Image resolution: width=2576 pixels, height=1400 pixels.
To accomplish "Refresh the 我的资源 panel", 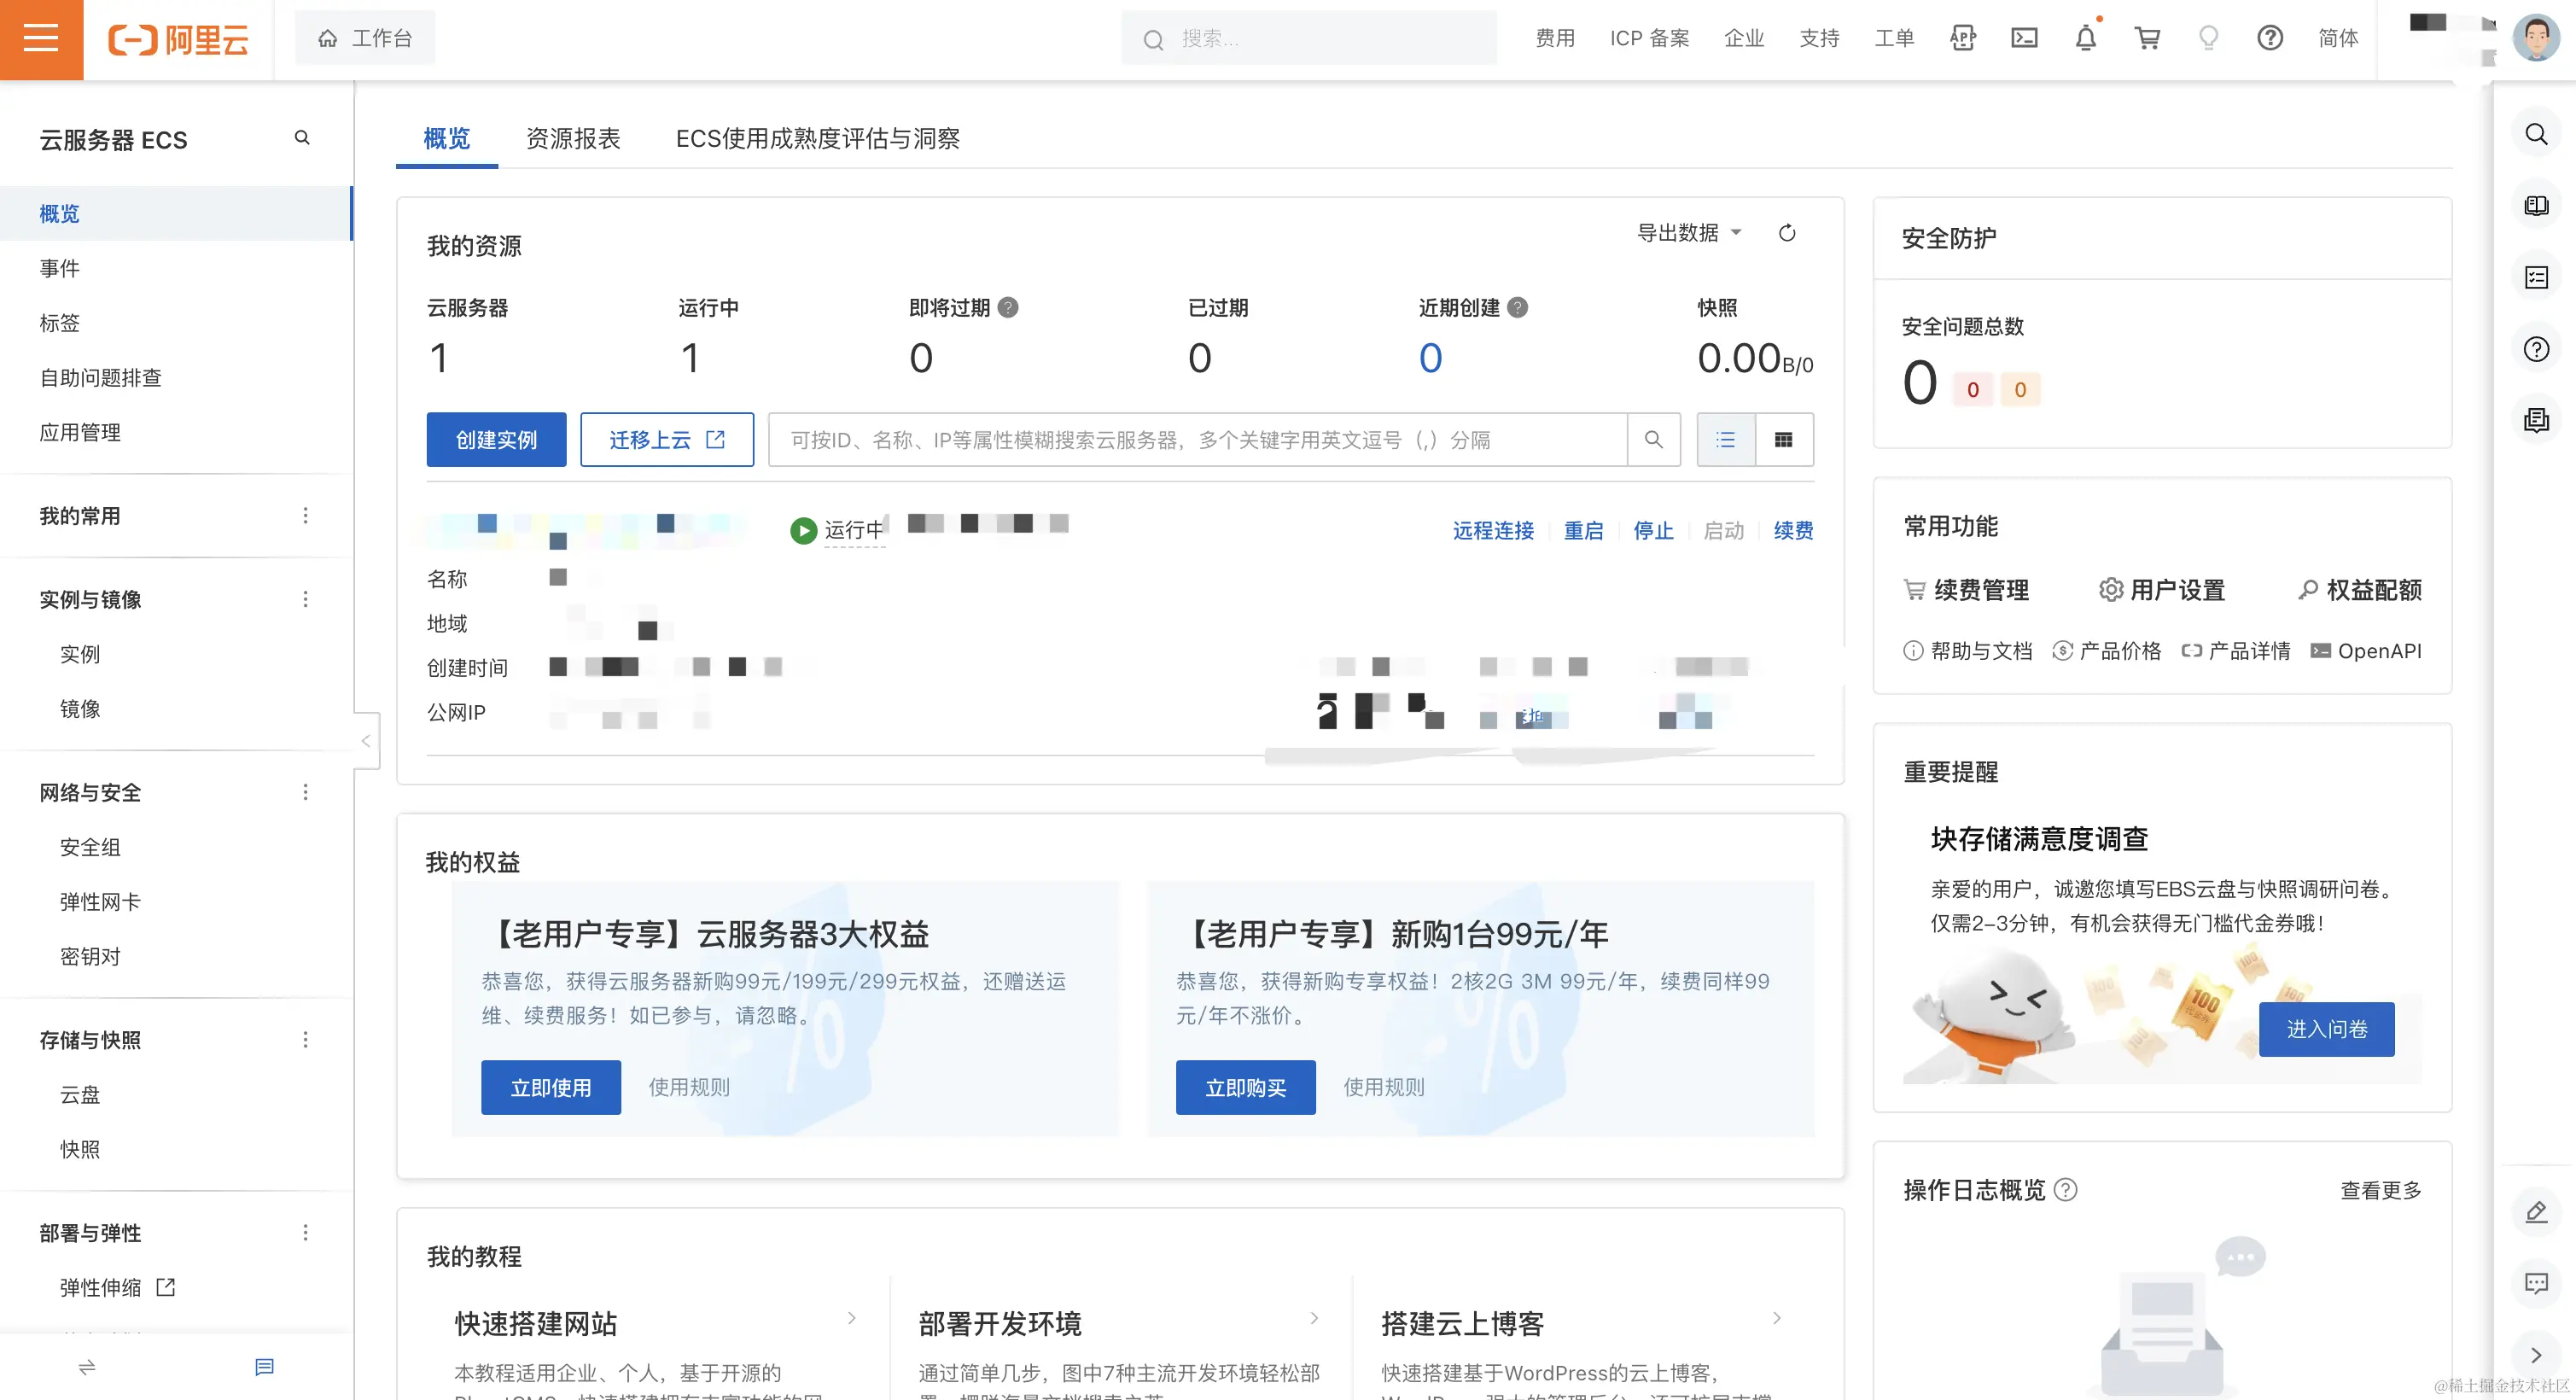I will (1787, 233).
